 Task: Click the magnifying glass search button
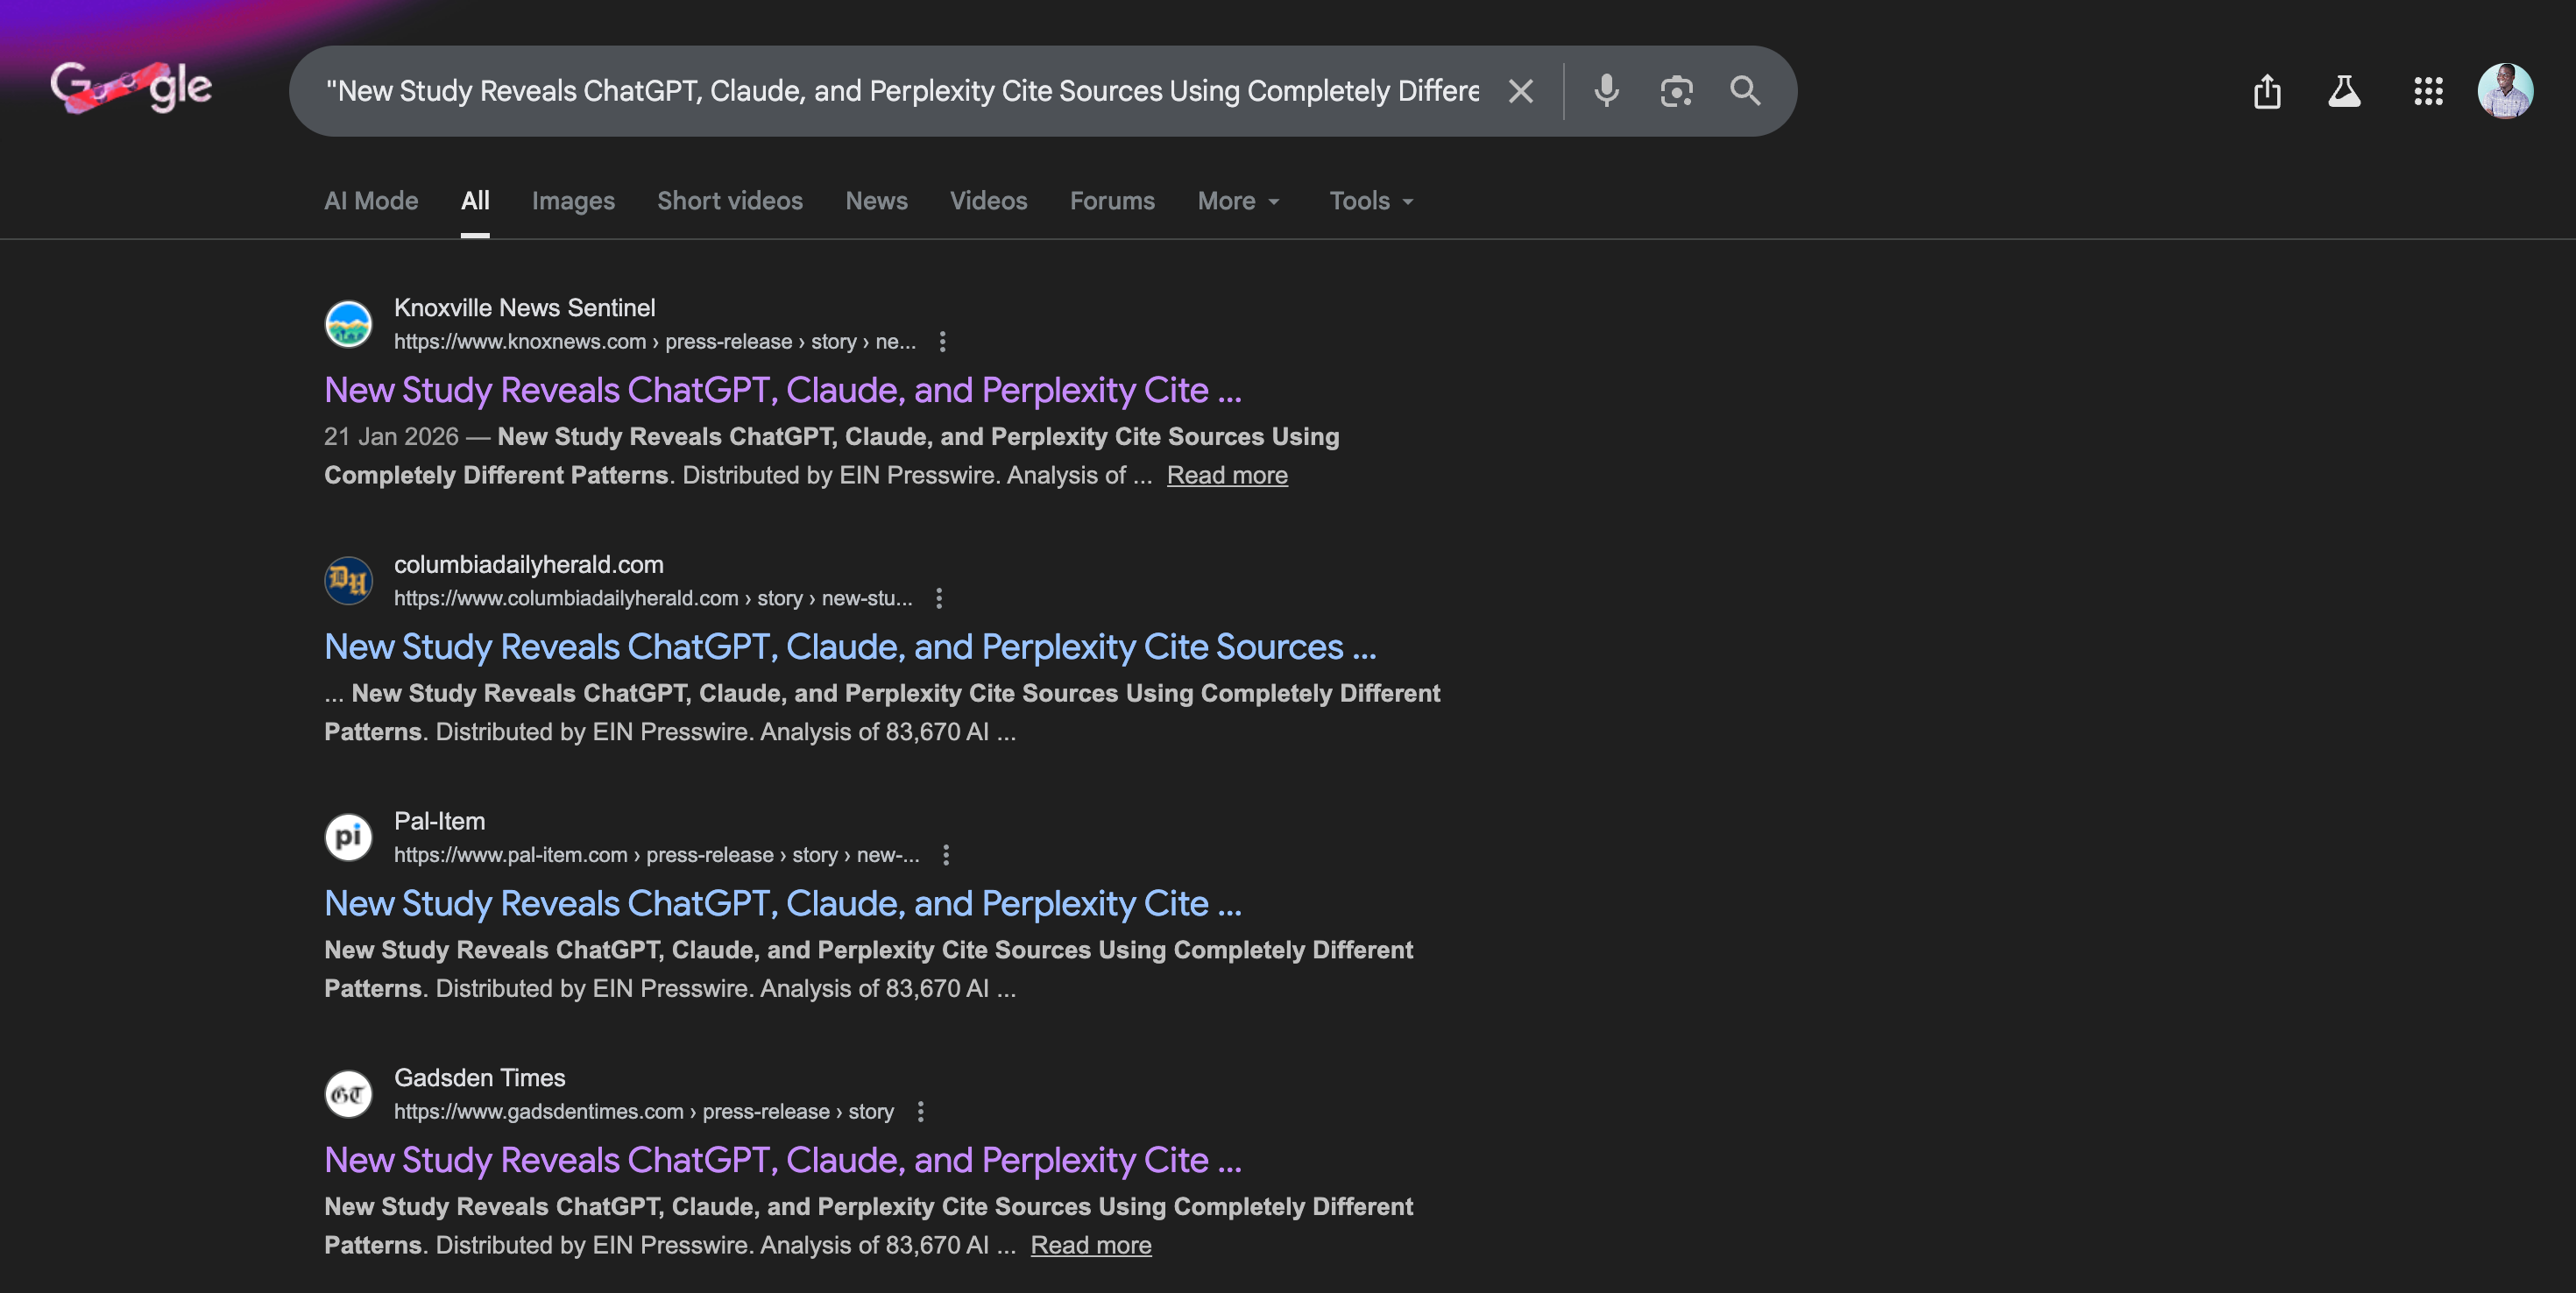point(1745,91)
